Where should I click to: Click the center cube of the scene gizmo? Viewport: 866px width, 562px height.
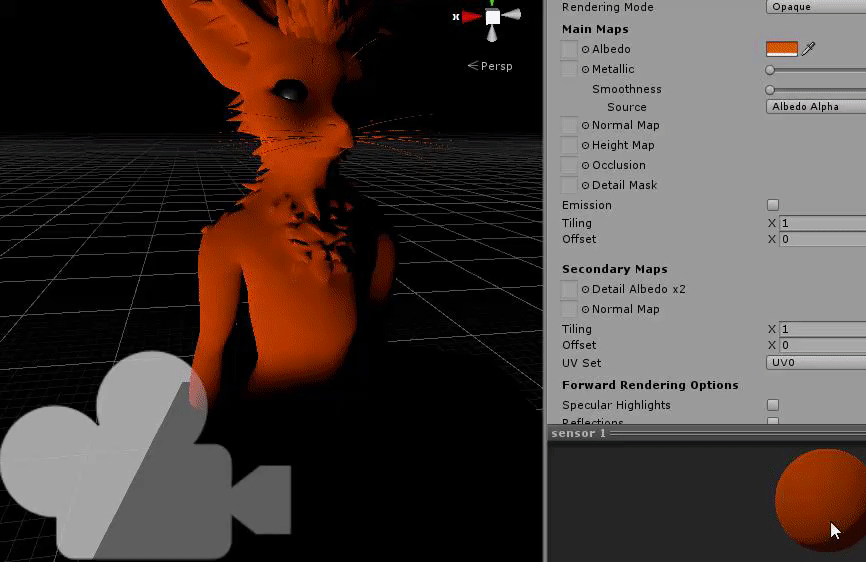(x=493, y=17)
